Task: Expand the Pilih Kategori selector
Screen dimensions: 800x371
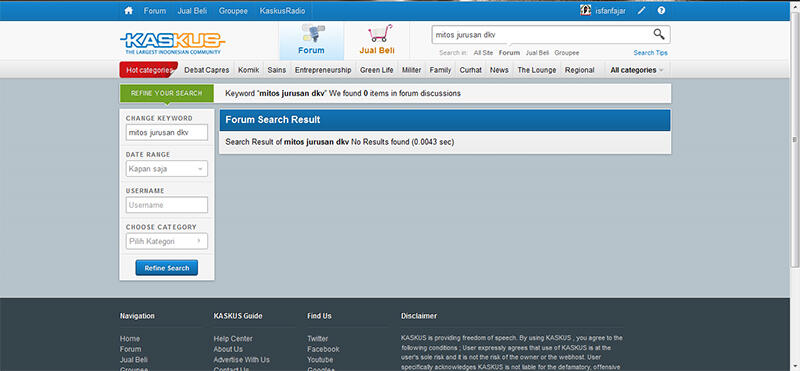Action: [x=167, y=241]
